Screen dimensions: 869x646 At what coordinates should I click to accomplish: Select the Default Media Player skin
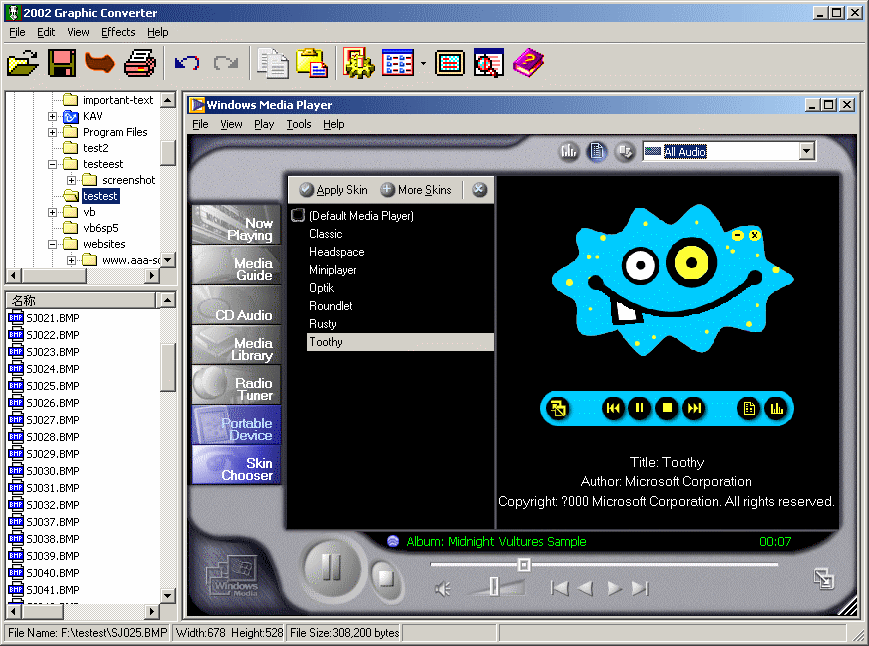coord(361,216)
